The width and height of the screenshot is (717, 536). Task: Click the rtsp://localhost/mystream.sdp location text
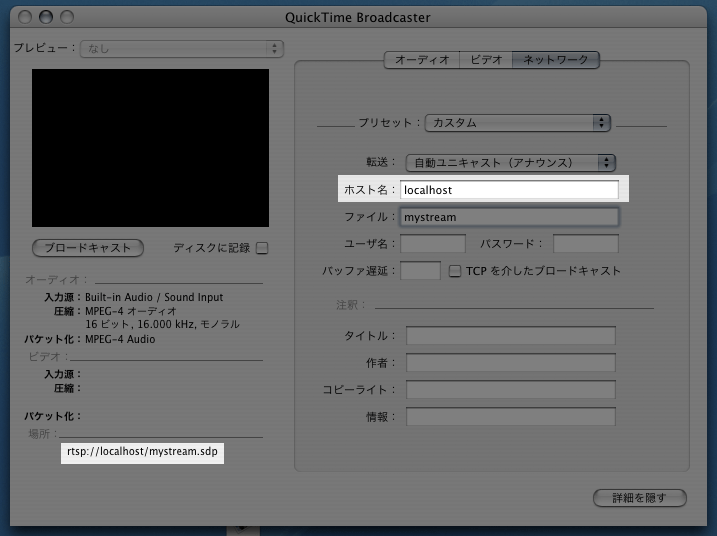point(142,451)
